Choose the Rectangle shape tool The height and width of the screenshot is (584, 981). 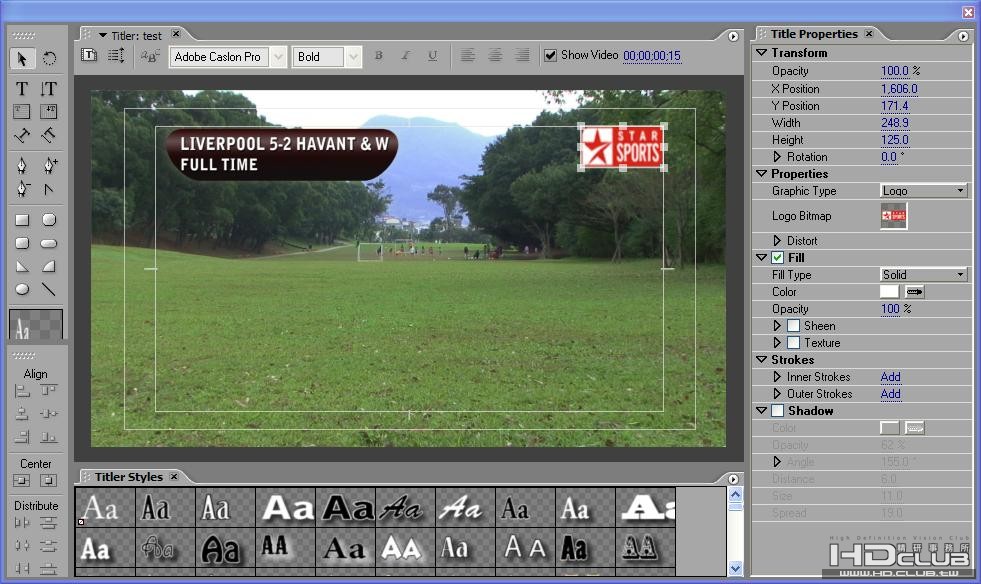coord(22,220)
